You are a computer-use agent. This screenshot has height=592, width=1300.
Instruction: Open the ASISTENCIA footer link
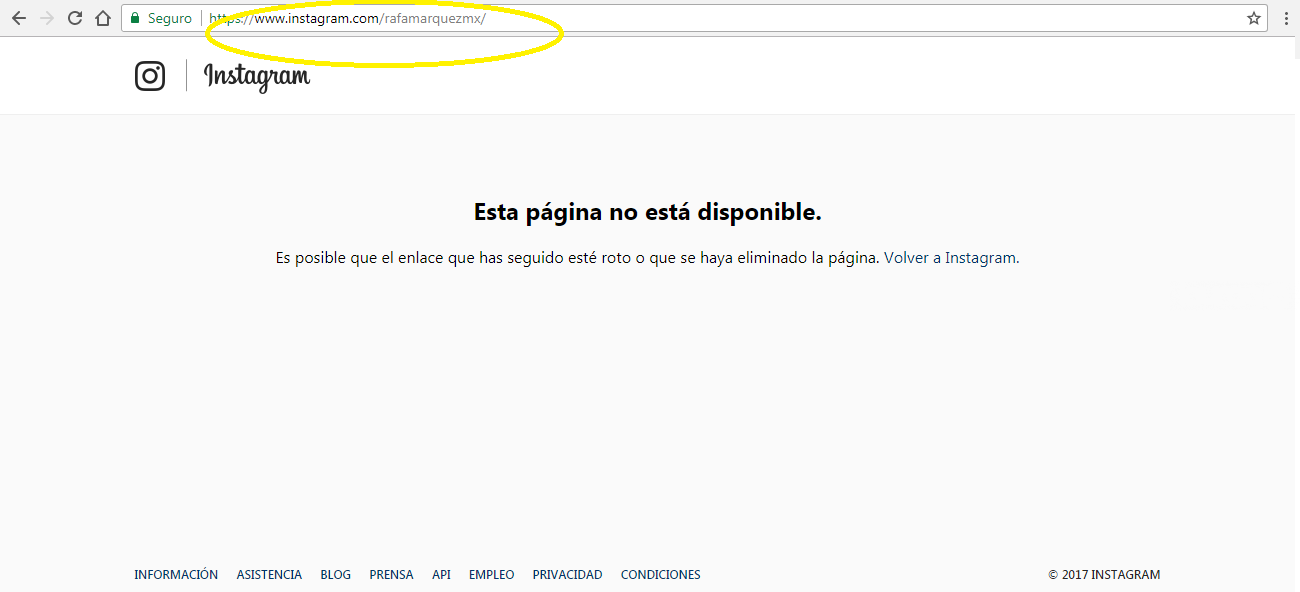(x=269, y=575)
